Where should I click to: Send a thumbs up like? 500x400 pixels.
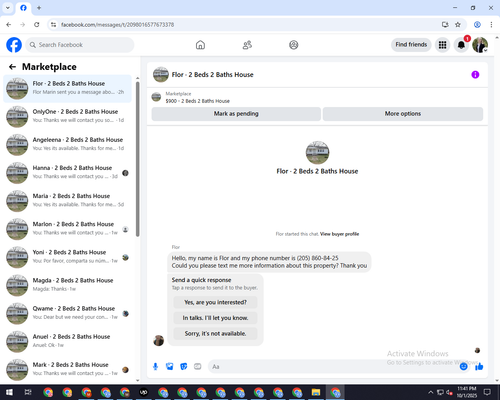[479, 367]
